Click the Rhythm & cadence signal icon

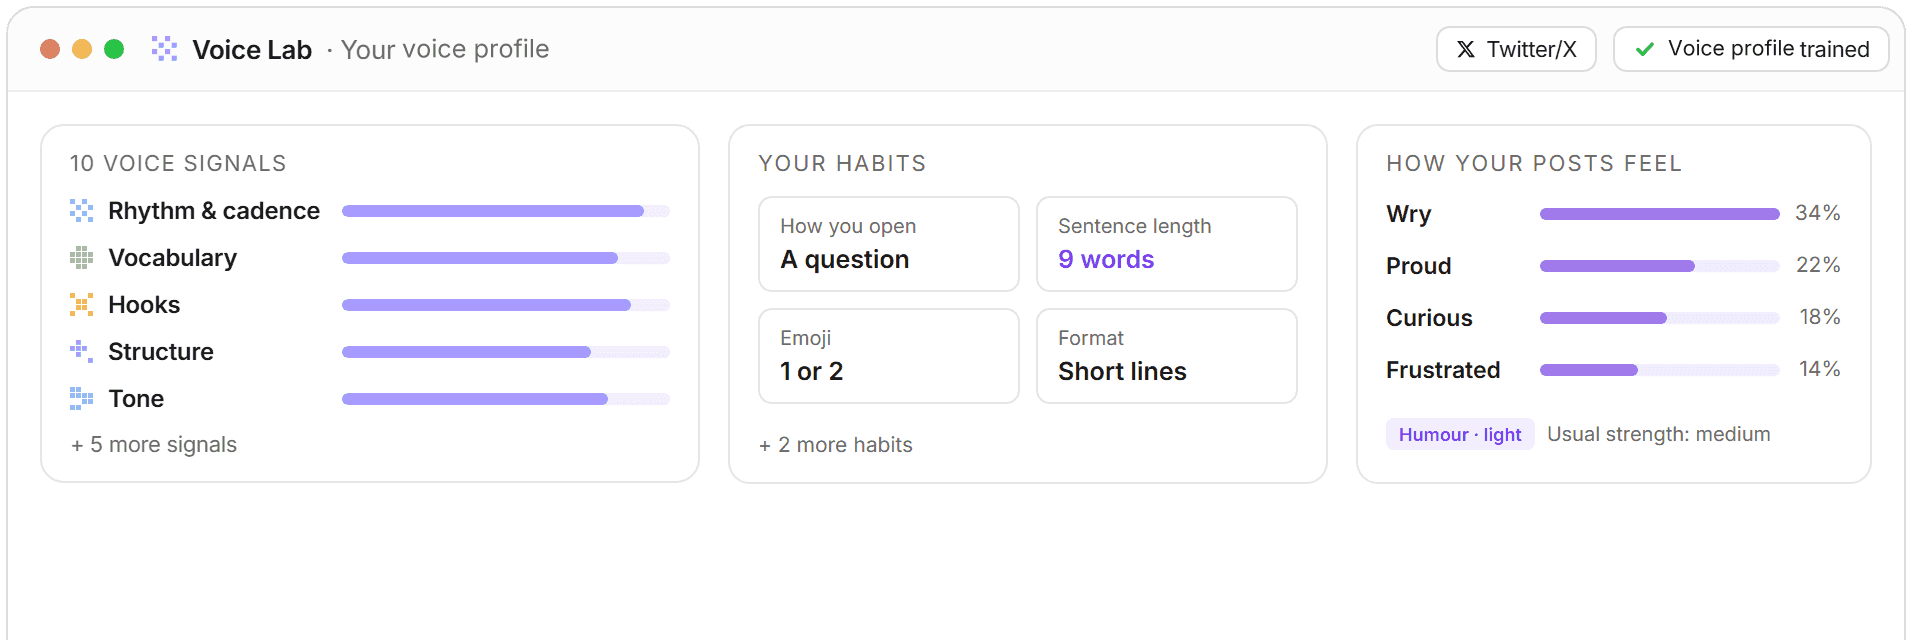pos(81,211)
